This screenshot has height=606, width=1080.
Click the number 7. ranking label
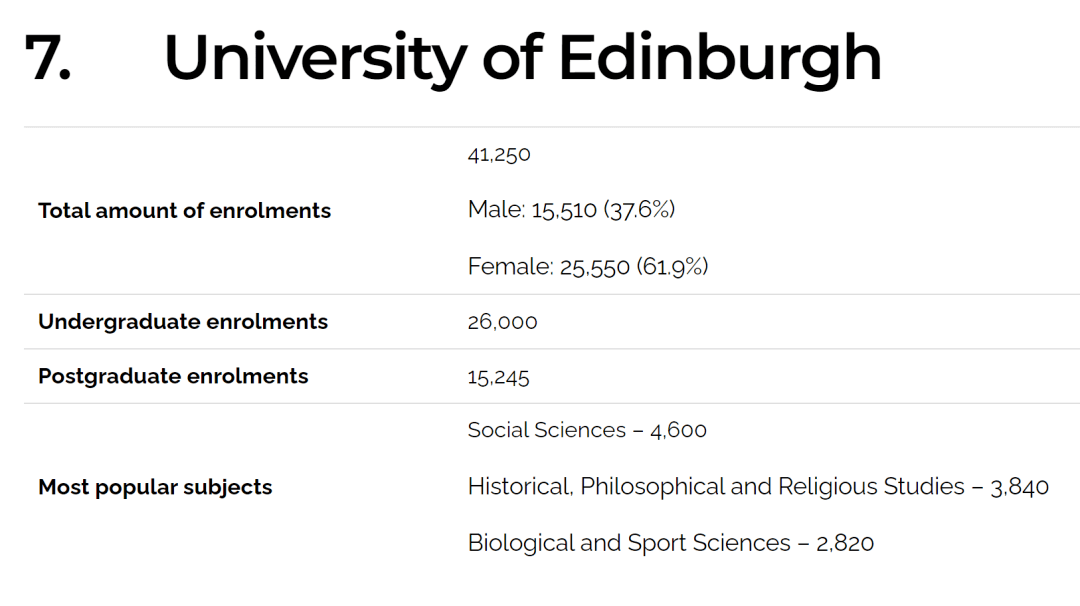(48, 58)
